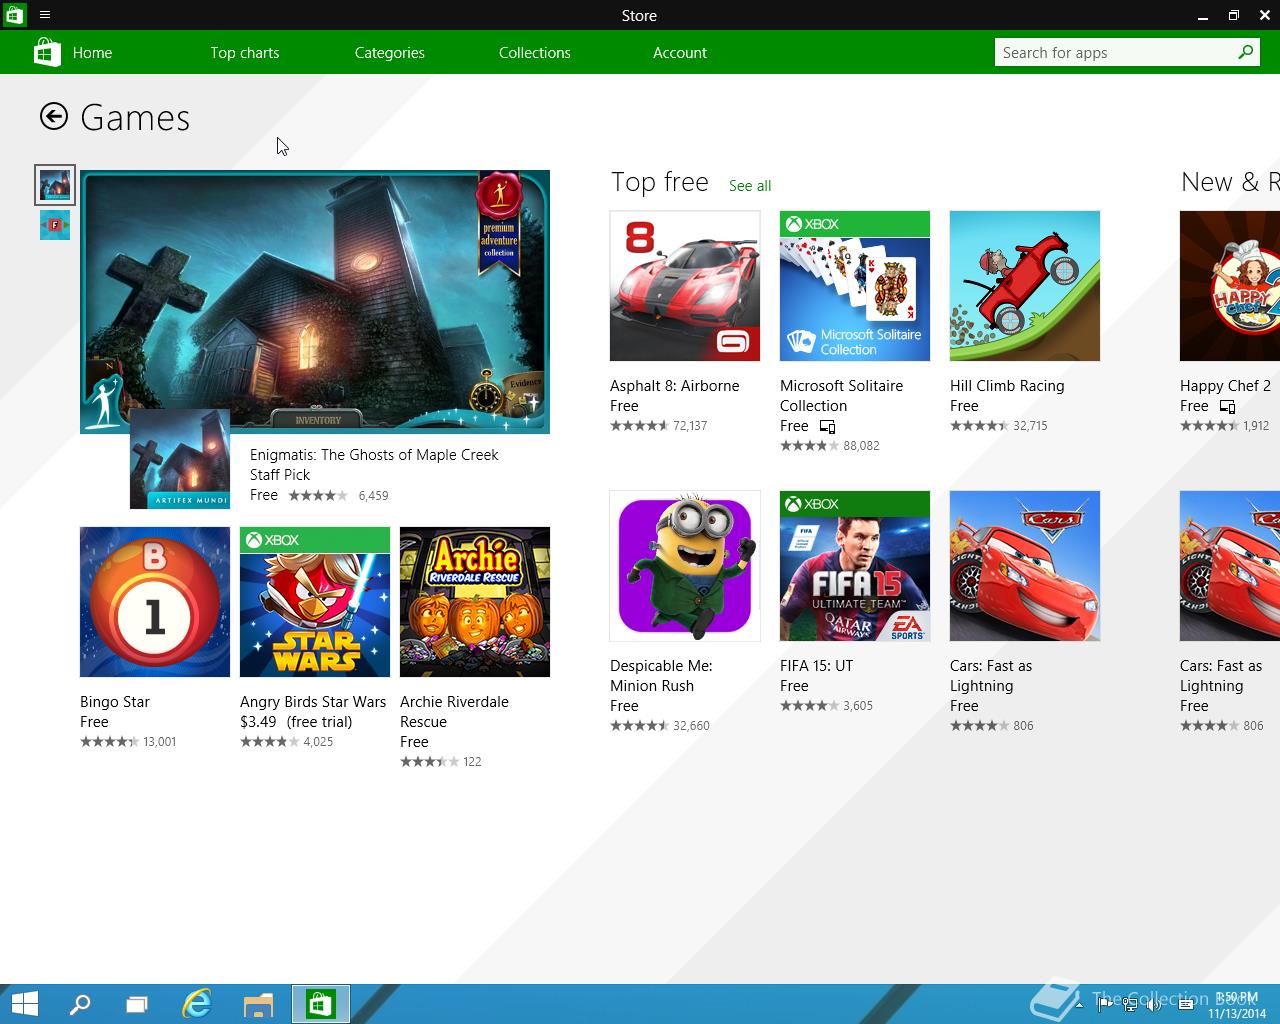This screenshot has width=1280, height=1024.
Task: Click the Store icon on taskbar
Action: point(321,1004)
